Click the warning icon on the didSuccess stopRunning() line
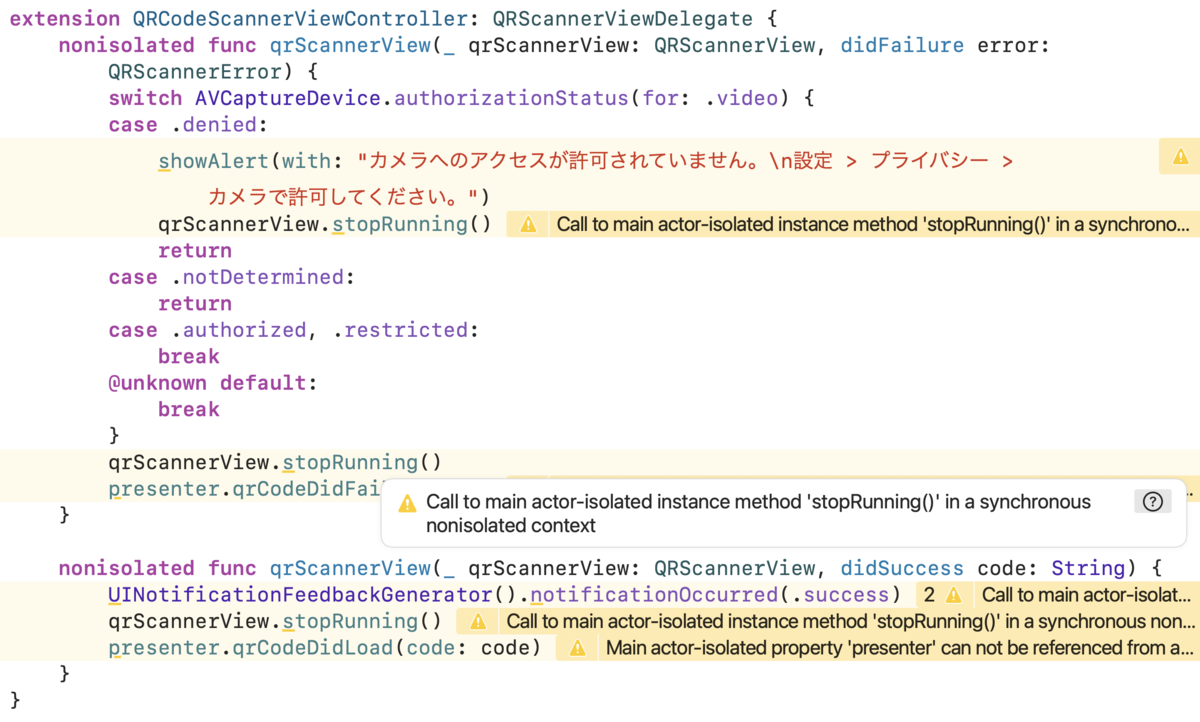 tap(478, 622)
